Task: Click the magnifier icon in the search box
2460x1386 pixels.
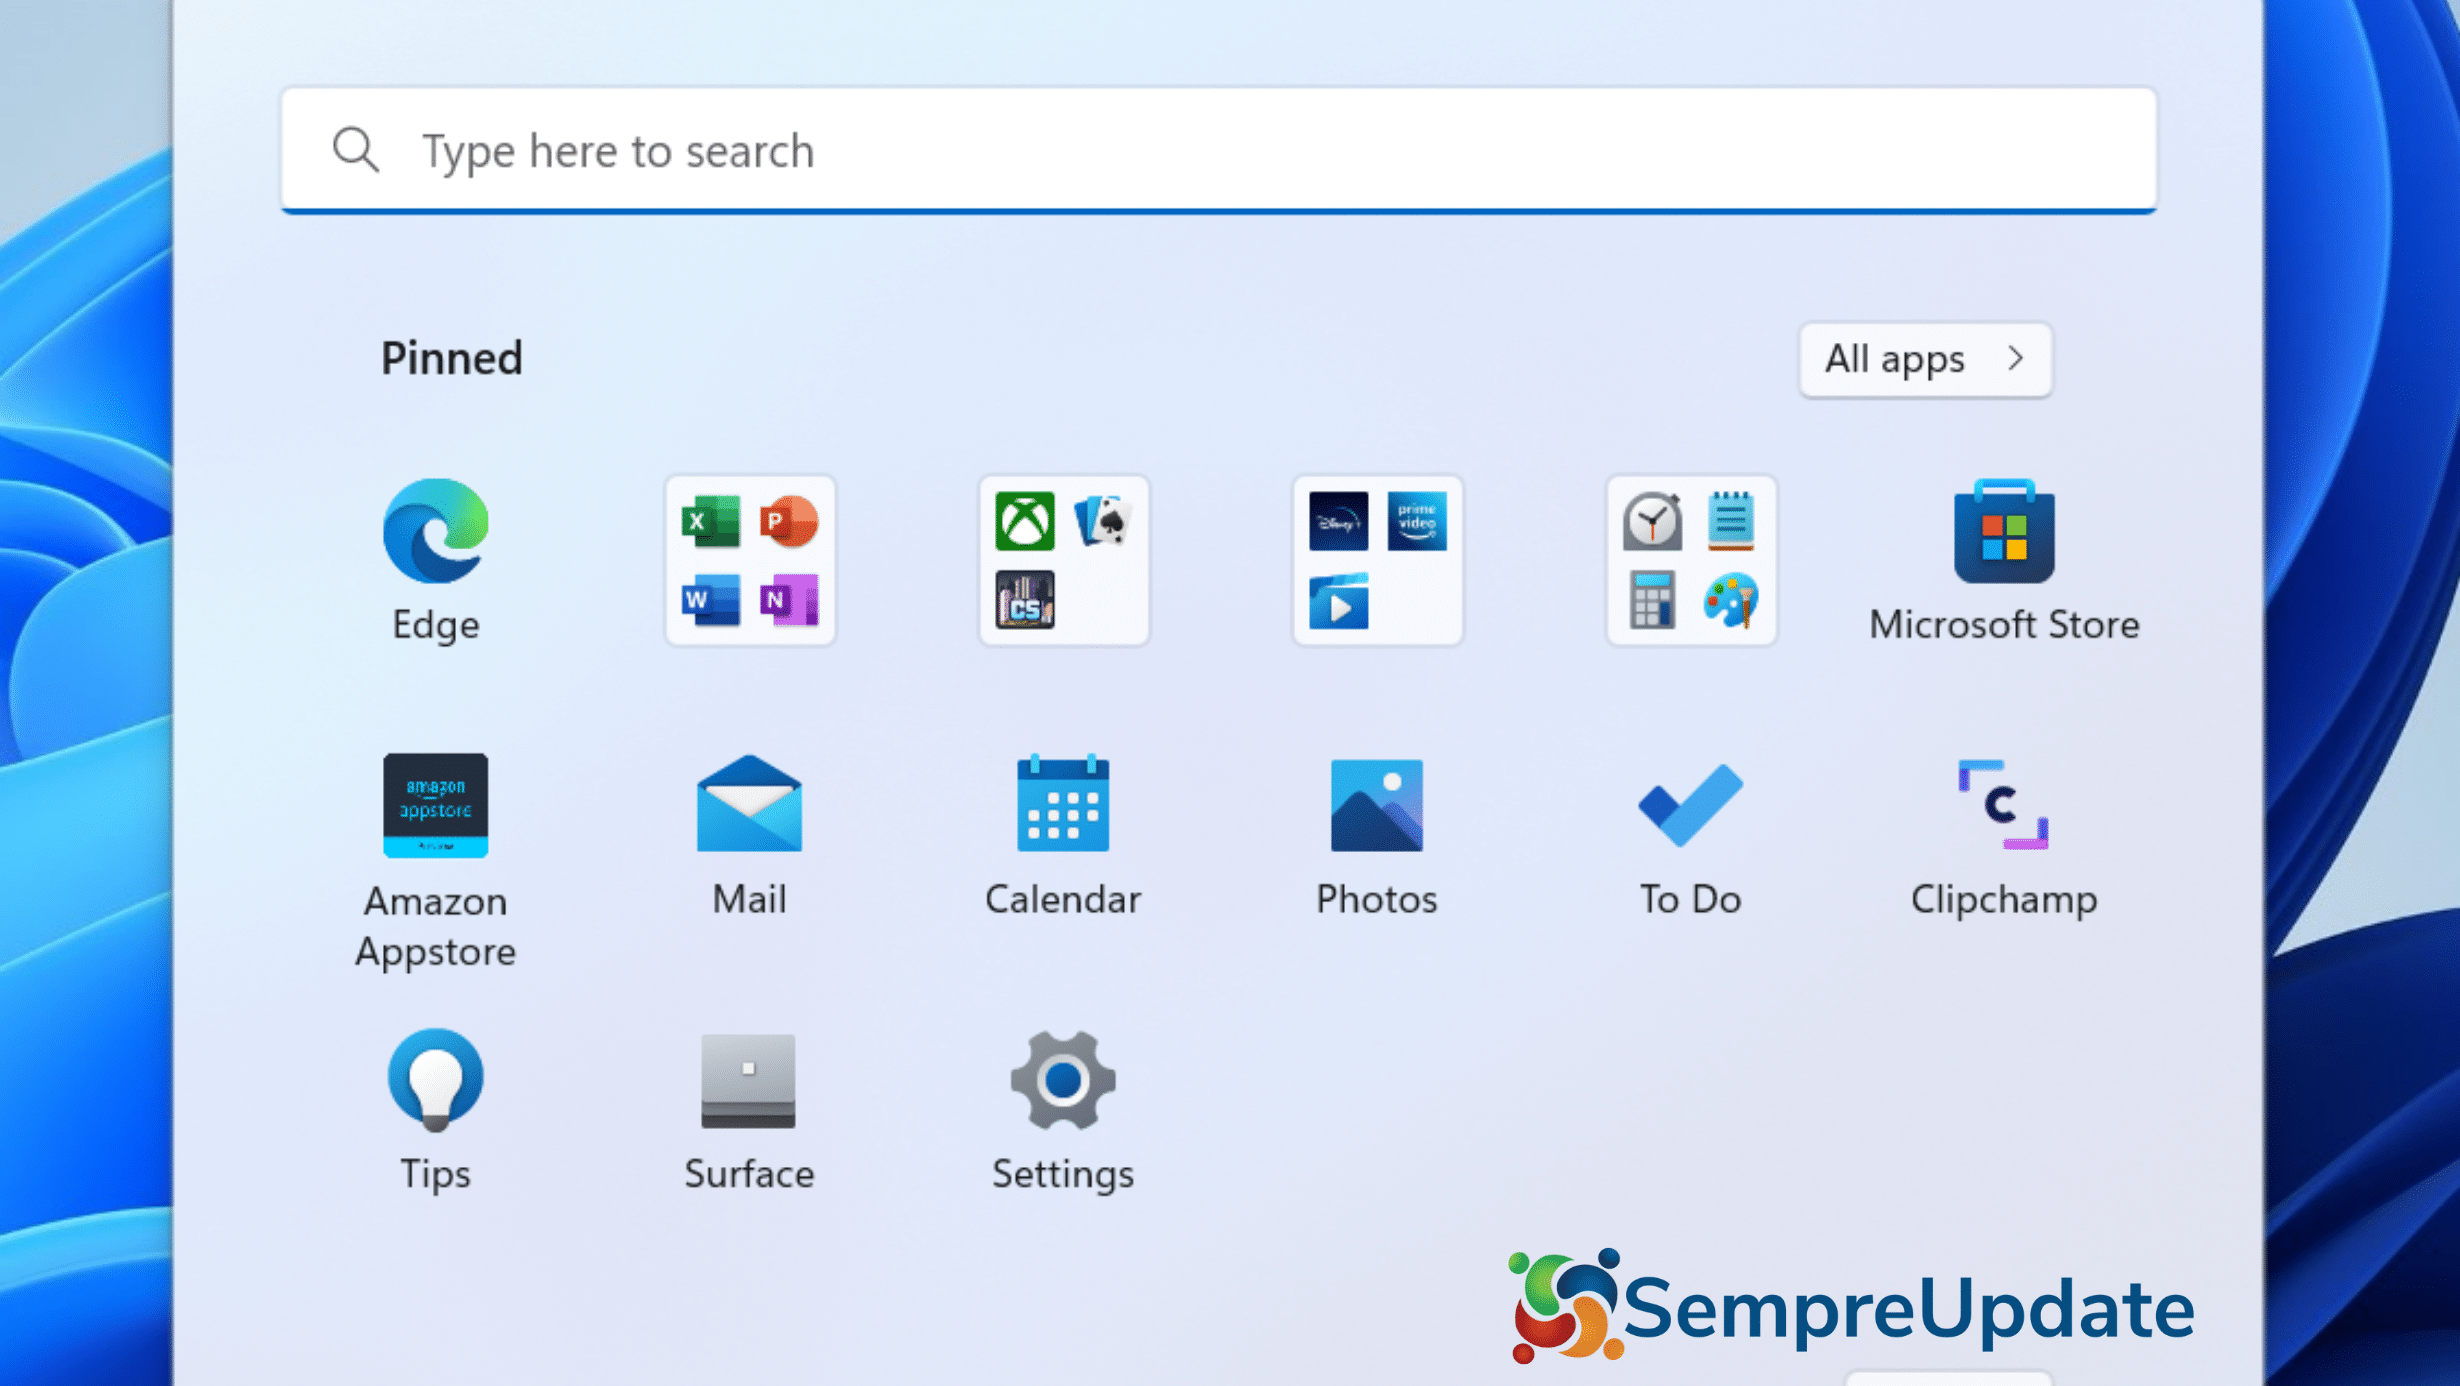Action: [x=356, y=150]
